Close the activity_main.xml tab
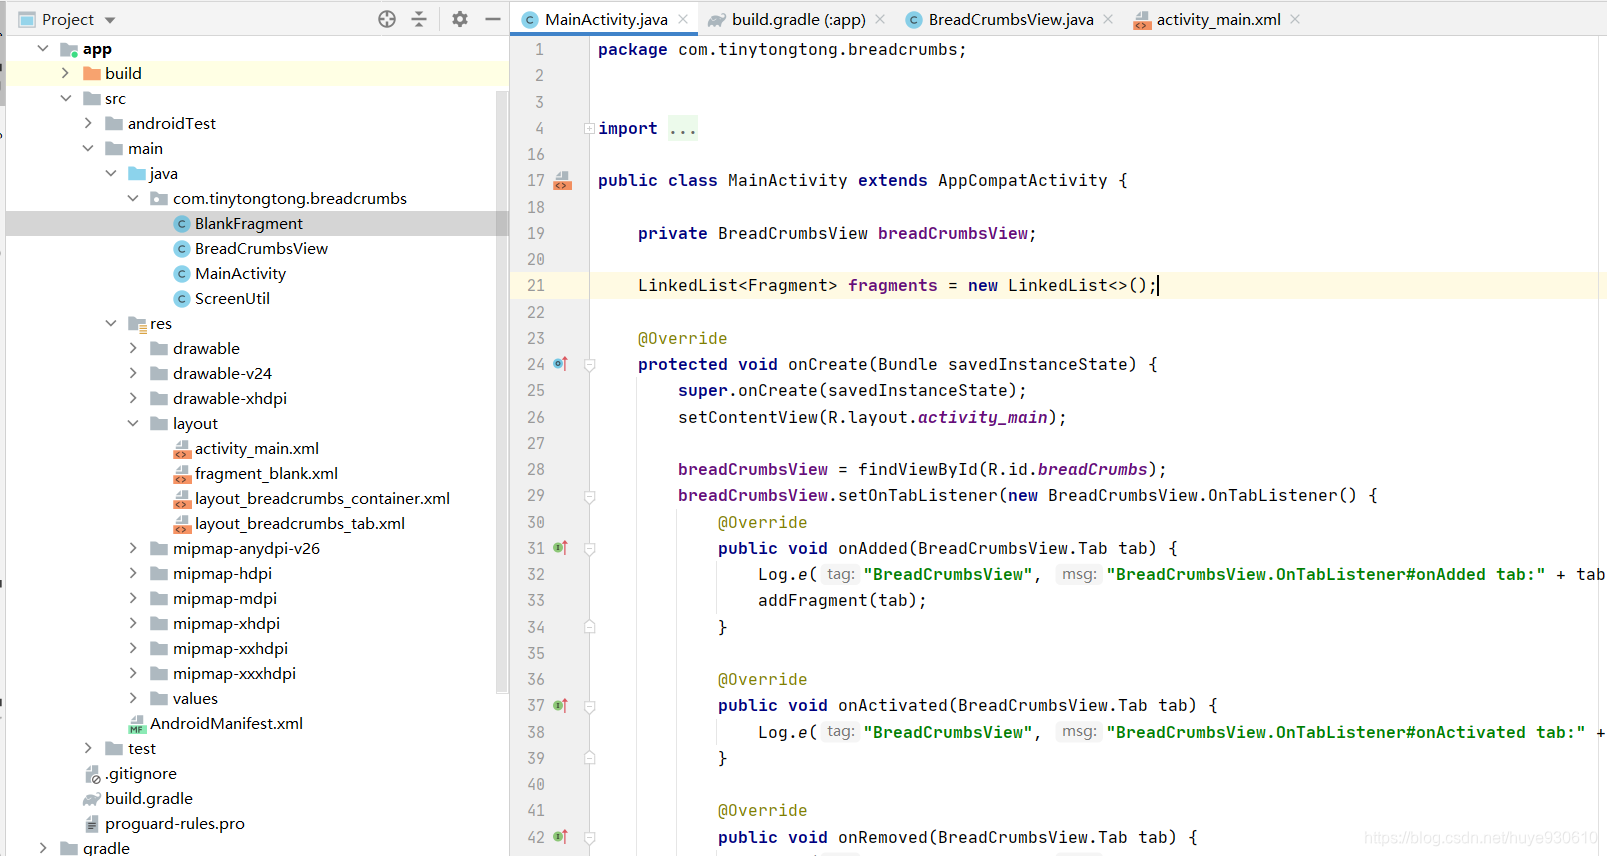This screenshot has width=1607, height=856. (x=1295, y=19)
